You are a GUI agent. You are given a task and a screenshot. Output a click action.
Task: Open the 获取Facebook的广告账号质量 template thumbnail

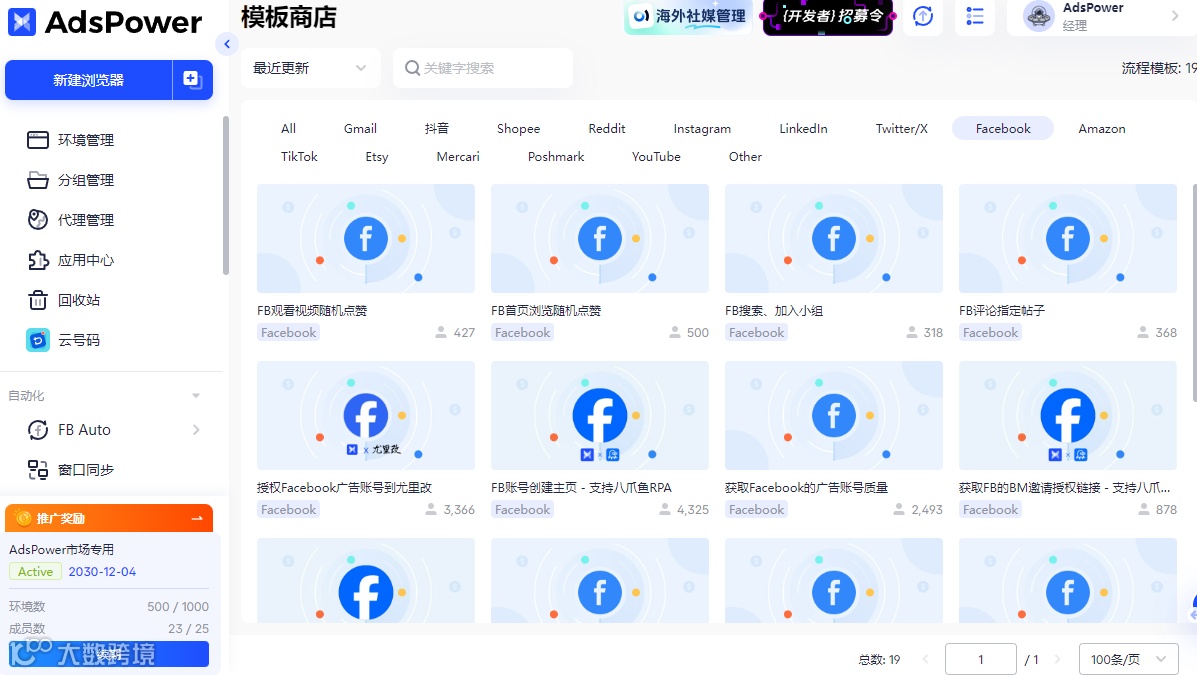[834, 415]
